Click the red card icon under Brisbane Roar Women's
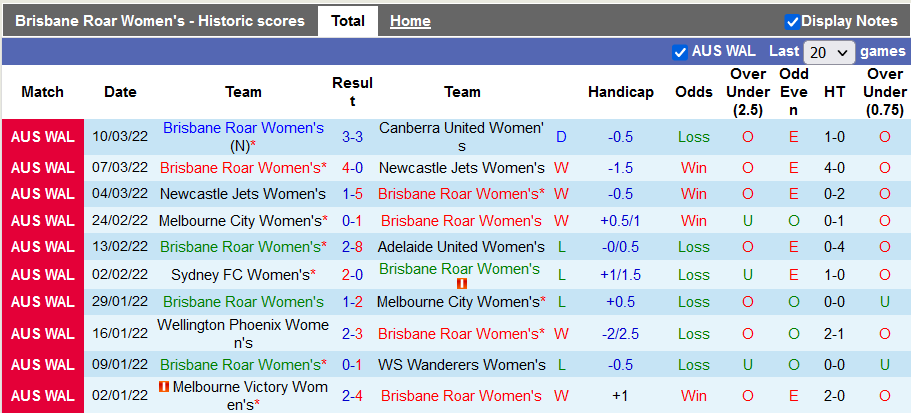The width and height of the screenshot is (911, 413). tap(462, 284)
